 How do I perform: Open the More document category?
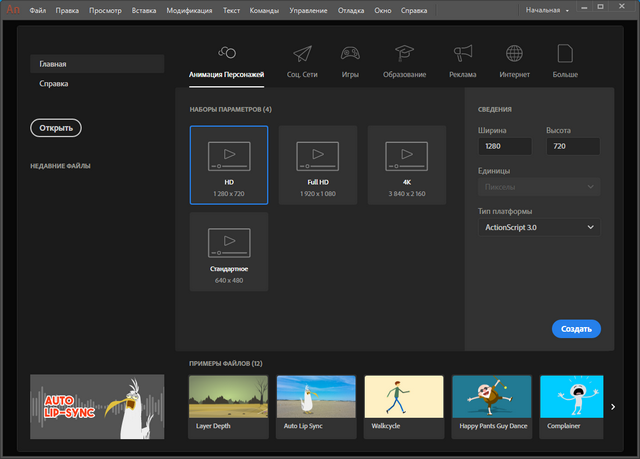coord(565,53)
